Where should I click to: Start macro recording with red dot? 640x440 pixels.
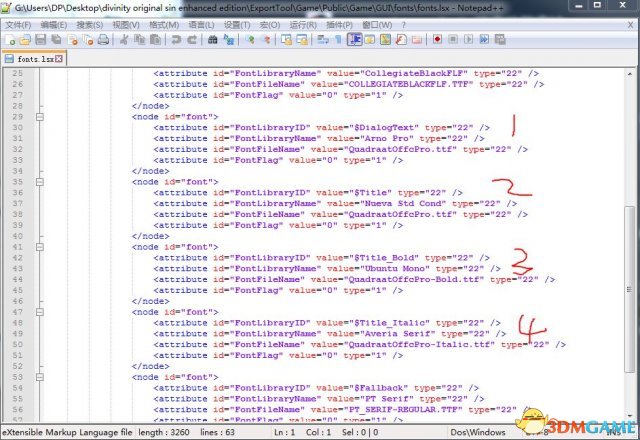click(438, 40)
